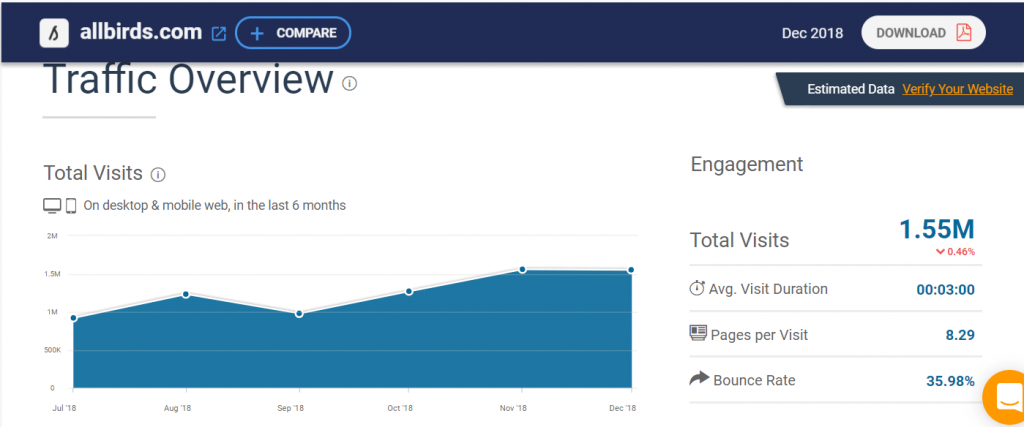Image resolution: width=1024 pixels, height=427 pixels.
Task: Select the Nov '18 chart data point
Action: pyautogui.click(x=521, y=270)
